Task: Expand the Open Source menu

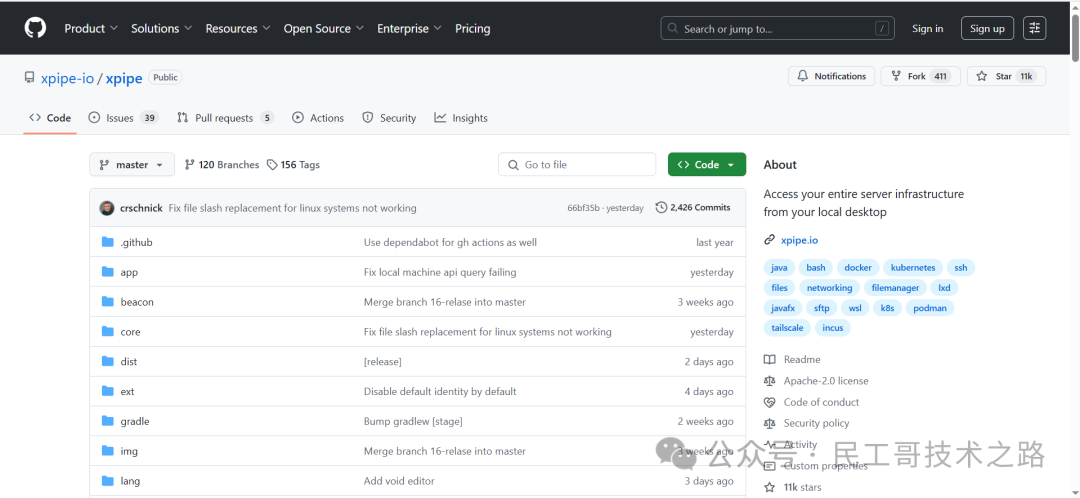Action: pyautogui.click(x=324, y=28)
